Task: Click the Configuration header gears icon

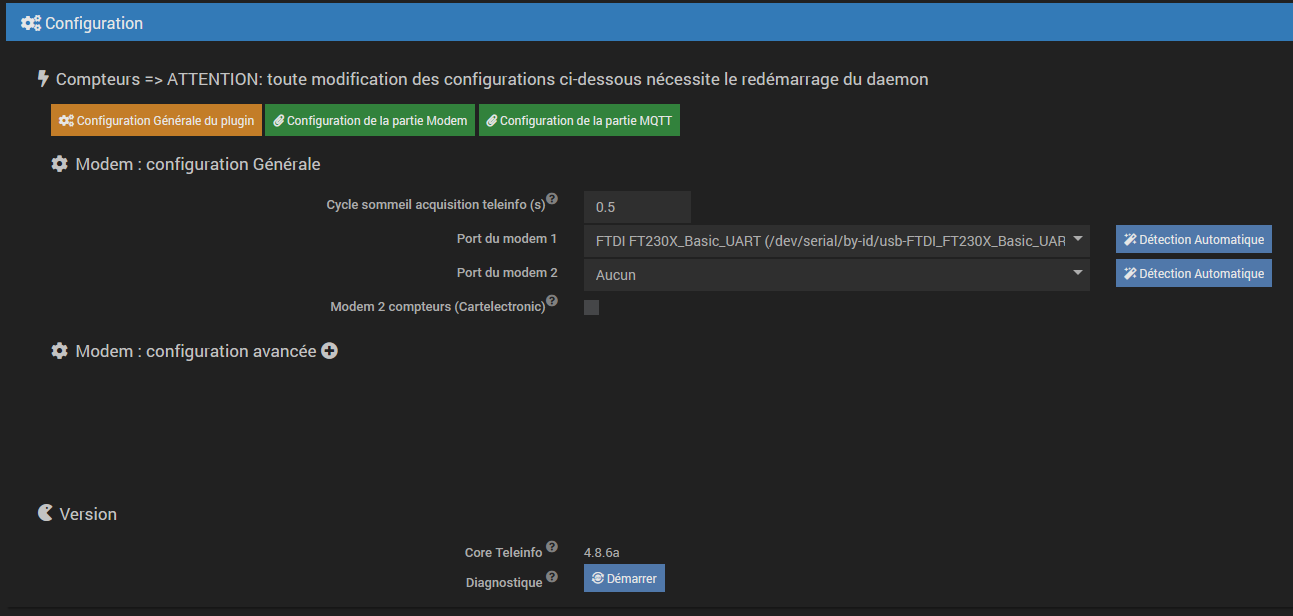Action: [x=31, y=23]
